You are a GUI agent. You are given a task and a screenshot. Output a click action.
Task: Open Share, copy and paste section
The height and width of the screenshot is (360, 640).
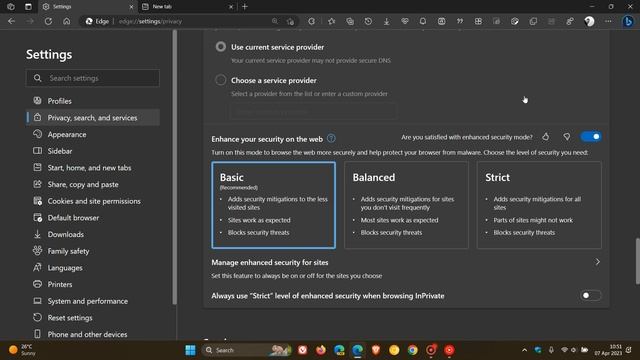coord(93,184)
